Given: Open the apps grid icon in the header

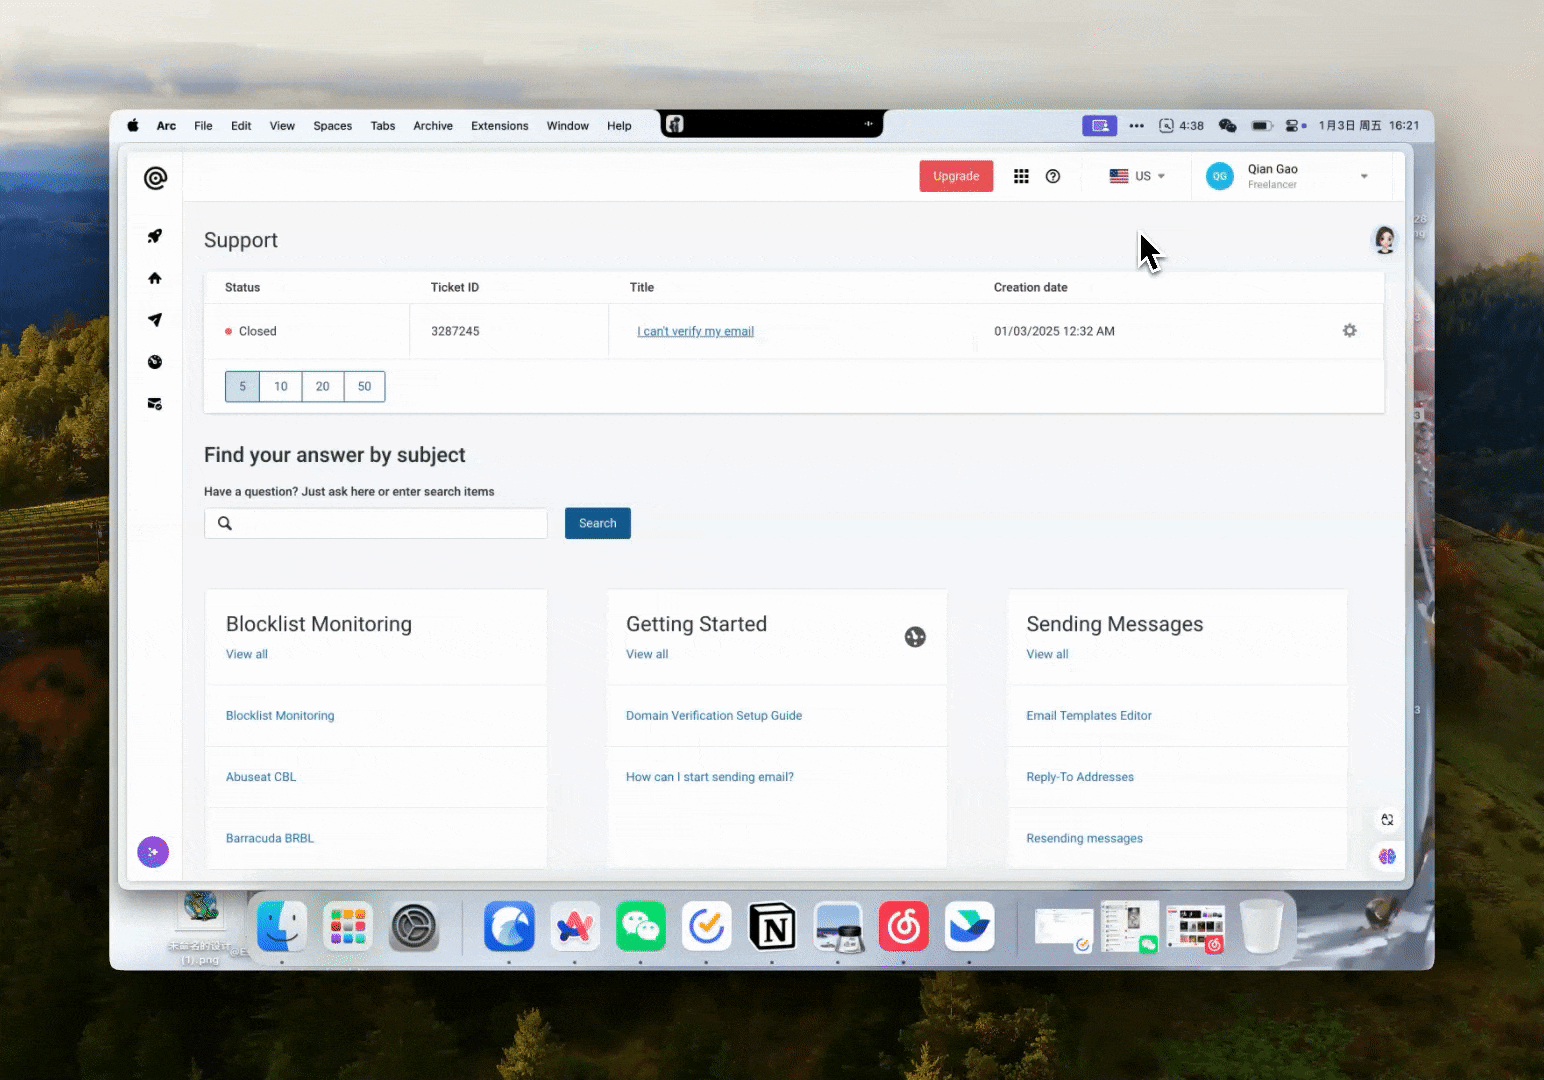Looking at the screenshot, I should tap(1021, 176).
